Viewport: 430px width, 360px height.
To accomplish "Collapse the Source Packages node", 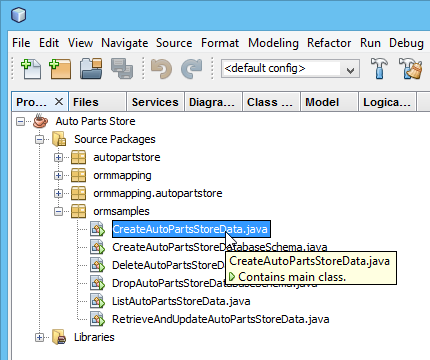I will point(39,139).
